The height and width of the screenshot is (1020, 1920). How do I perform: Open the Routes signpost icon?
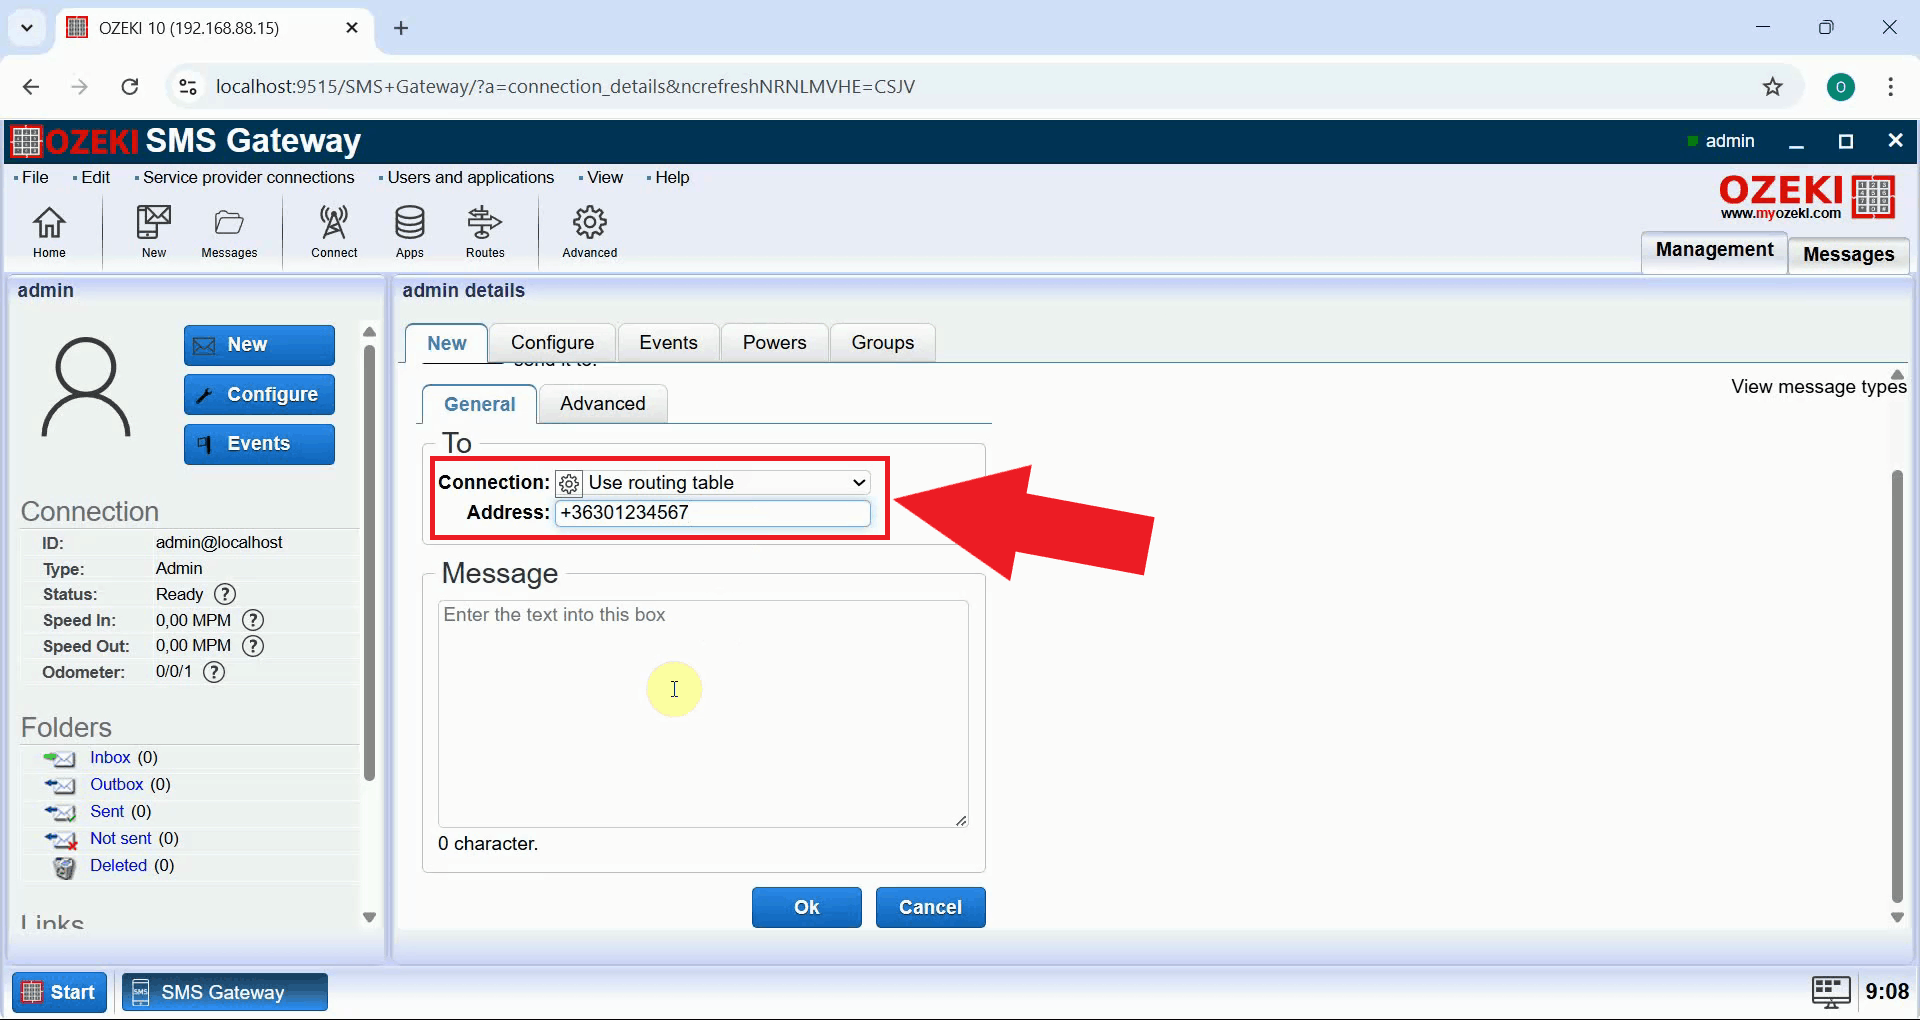tap(485, 231)
